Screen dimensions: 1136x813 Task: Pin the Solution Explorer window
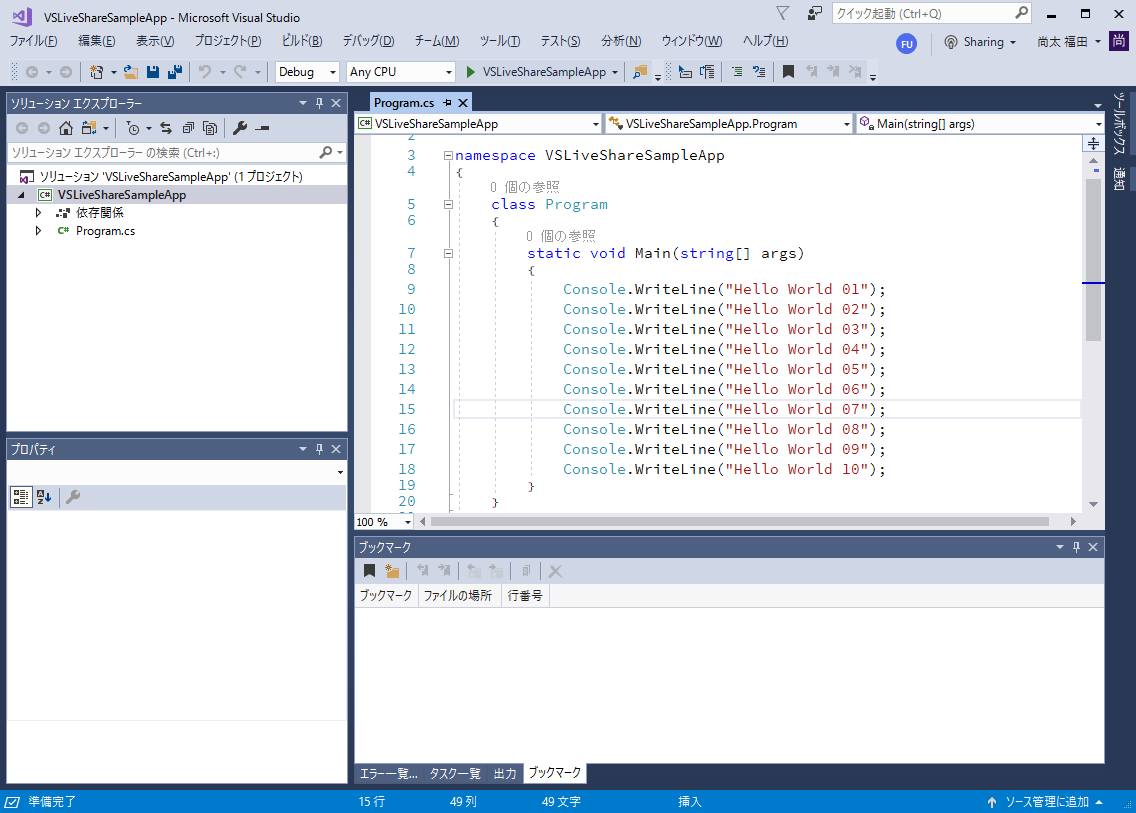pos(319,102)
